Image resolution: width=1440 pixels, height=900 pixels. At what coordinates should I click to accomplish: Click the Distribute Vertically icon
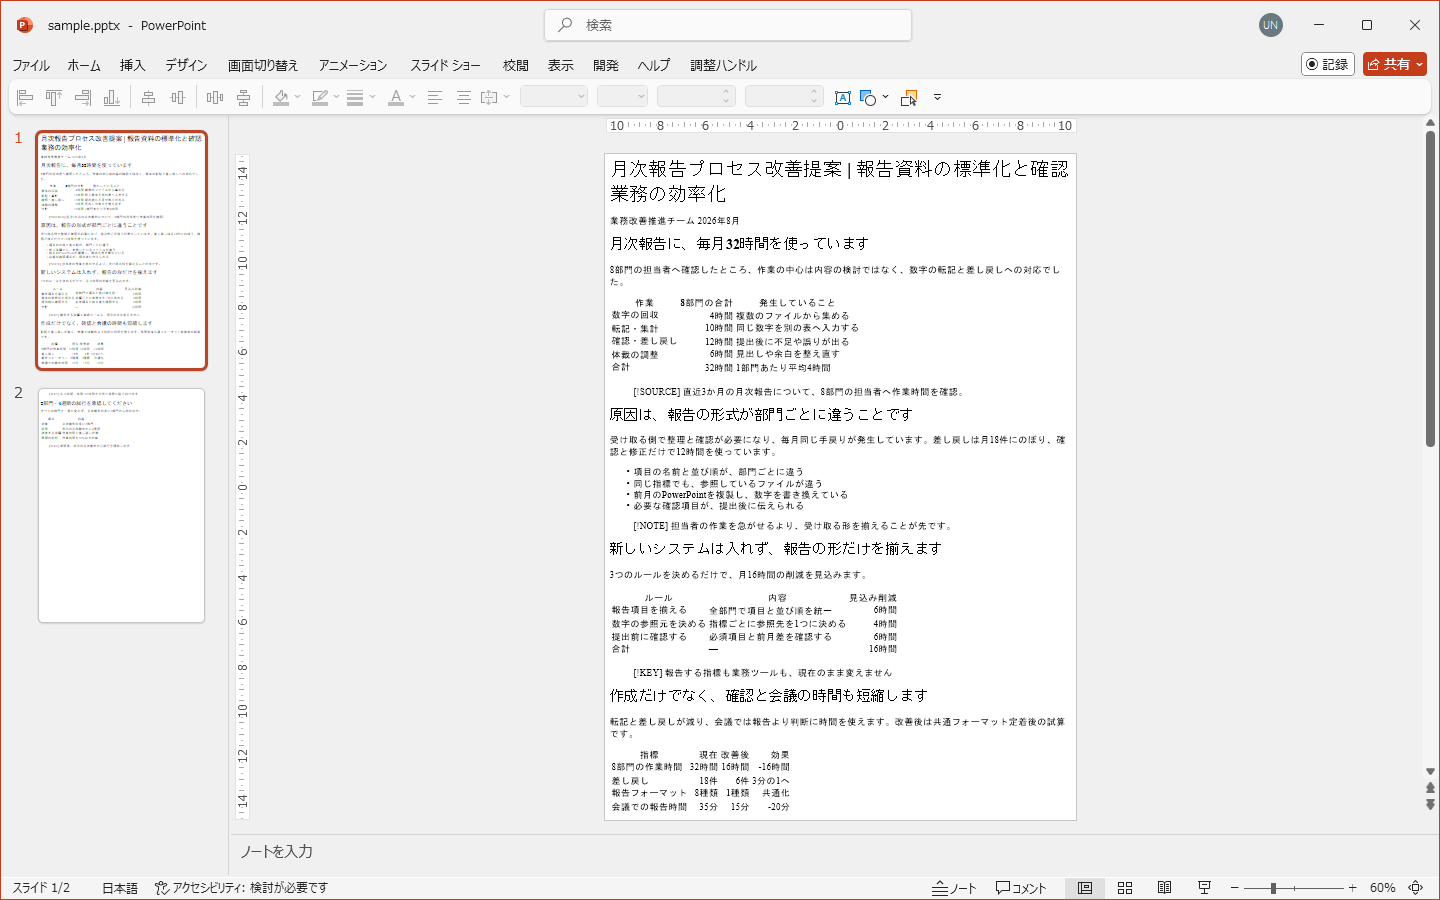[x=243, y=97]
